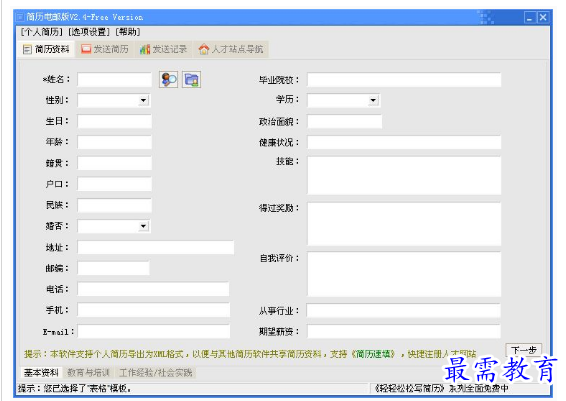
Task: Select the 基本资料 bottom tab
Action: coord(41,372)
